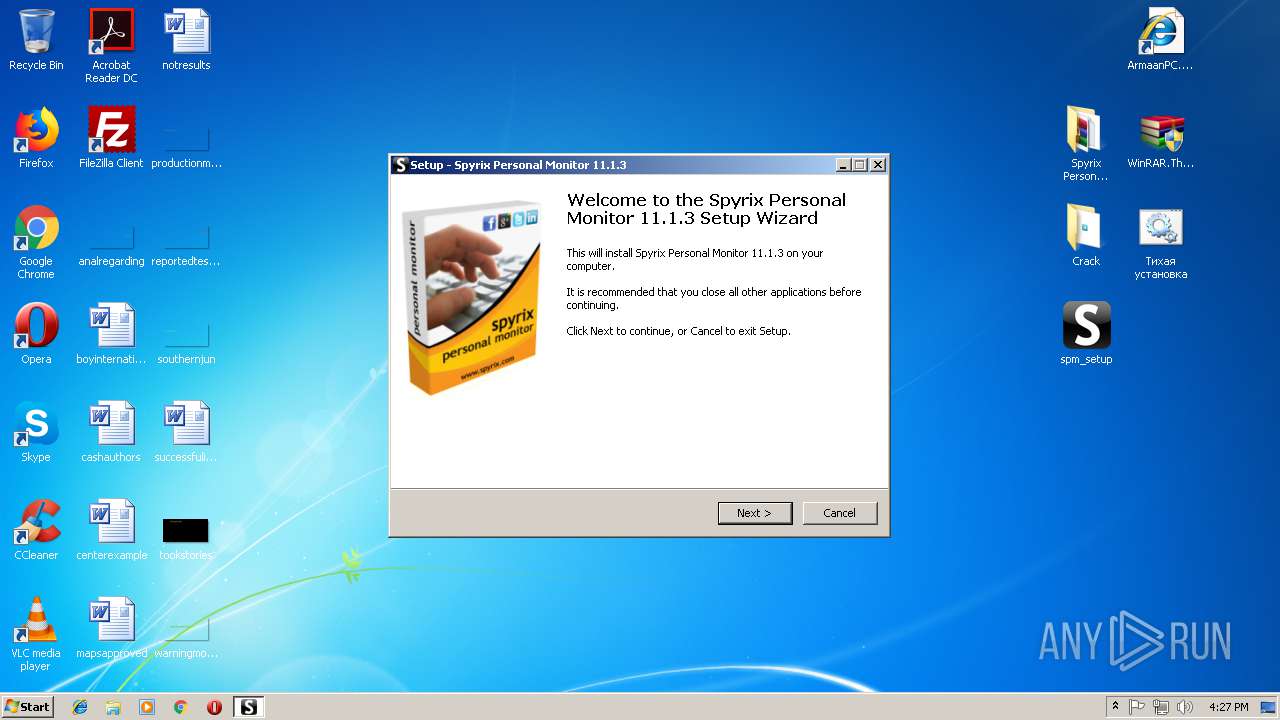1280x720 pixels.
Task: Minimize the Spyrix setup window
Action: pyautogui.click(x=842, y=165)
